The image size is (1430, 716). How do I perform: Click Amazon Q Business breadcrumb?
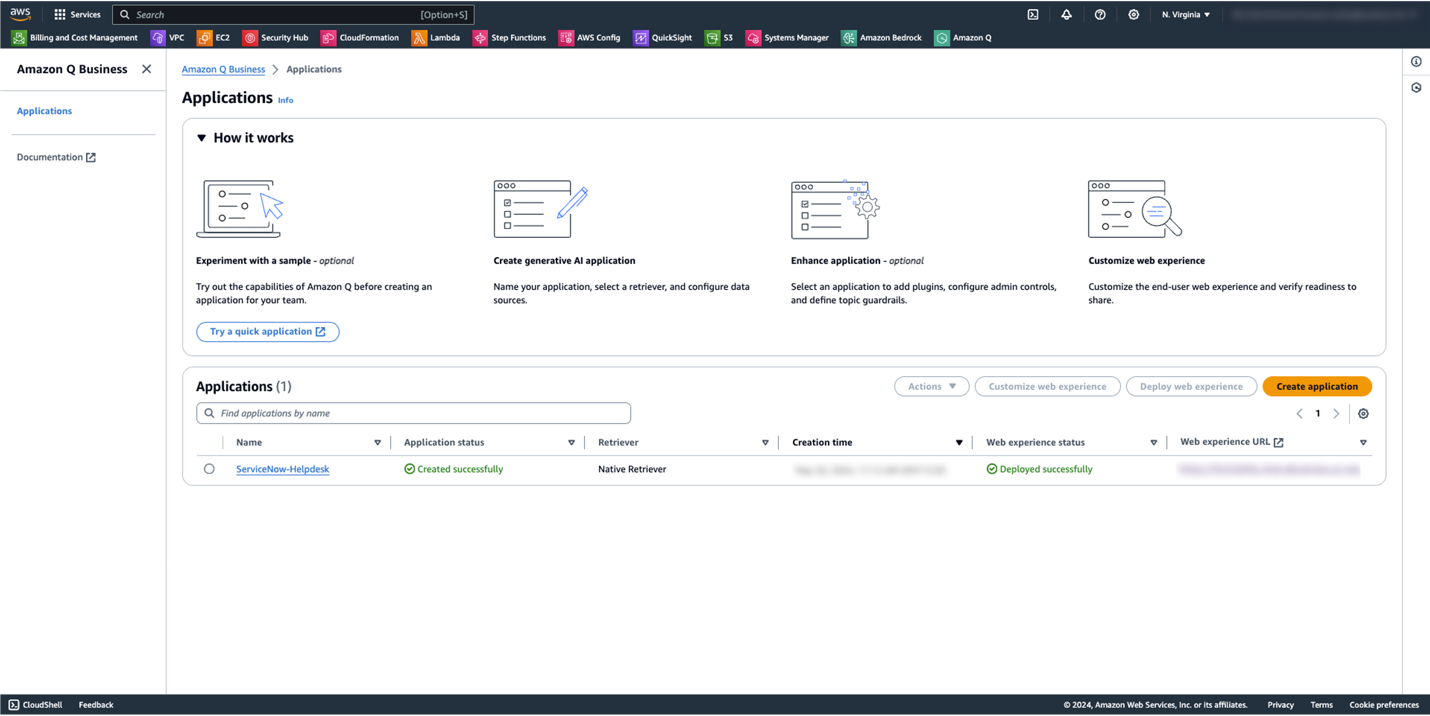tap(223, 69)
